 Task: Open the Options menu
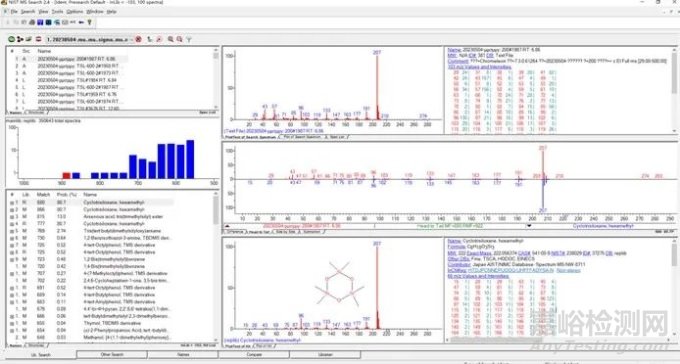tap(75, 12)
